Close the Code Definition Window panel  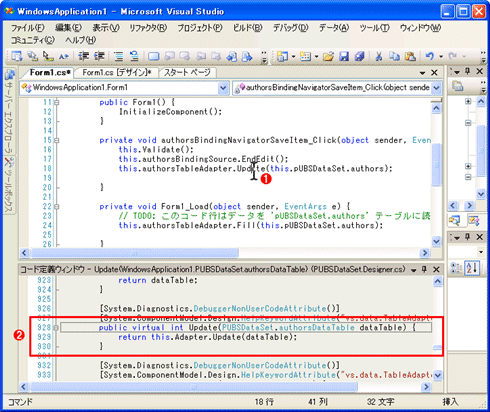[436, 269]
